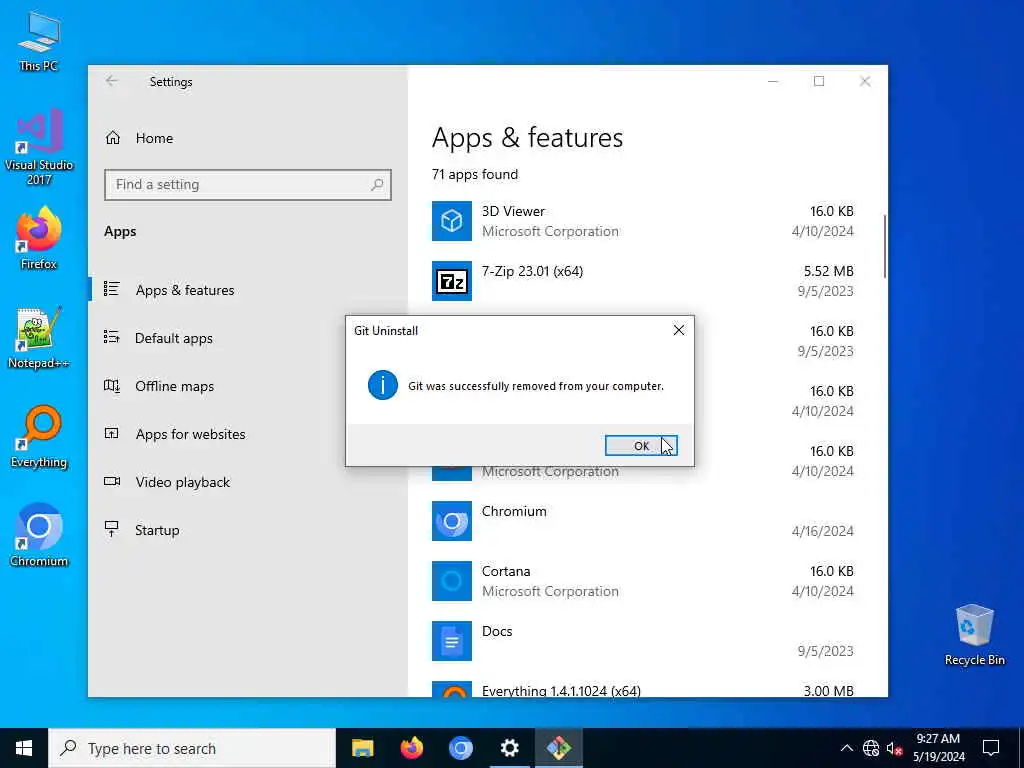The height and width of the screenshot is (768, 1024).
Task: Switch to the Settings gear taskbar icon
Action: pos(509,748)
